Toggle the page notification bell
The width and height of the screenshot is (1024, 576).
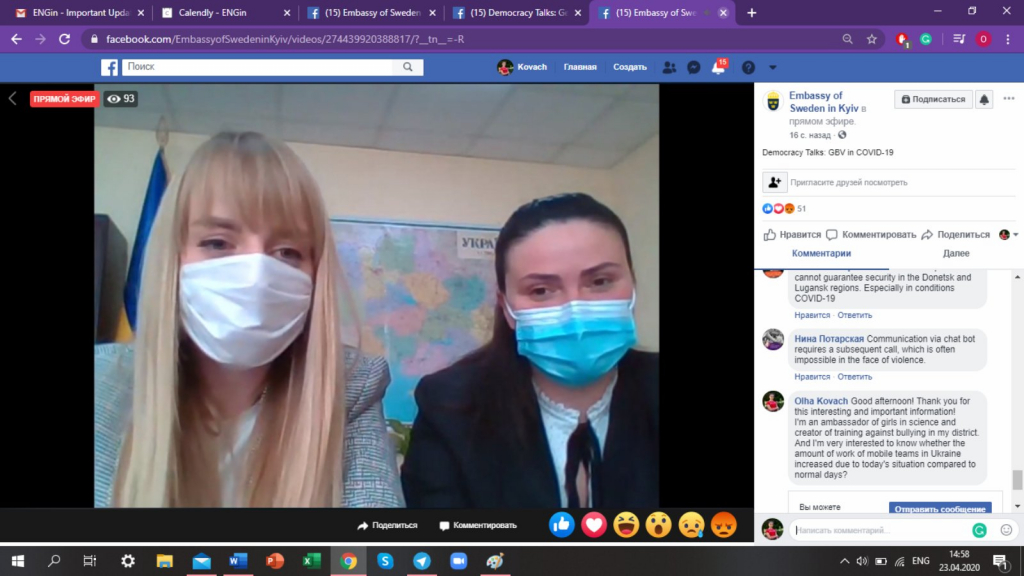984,99
